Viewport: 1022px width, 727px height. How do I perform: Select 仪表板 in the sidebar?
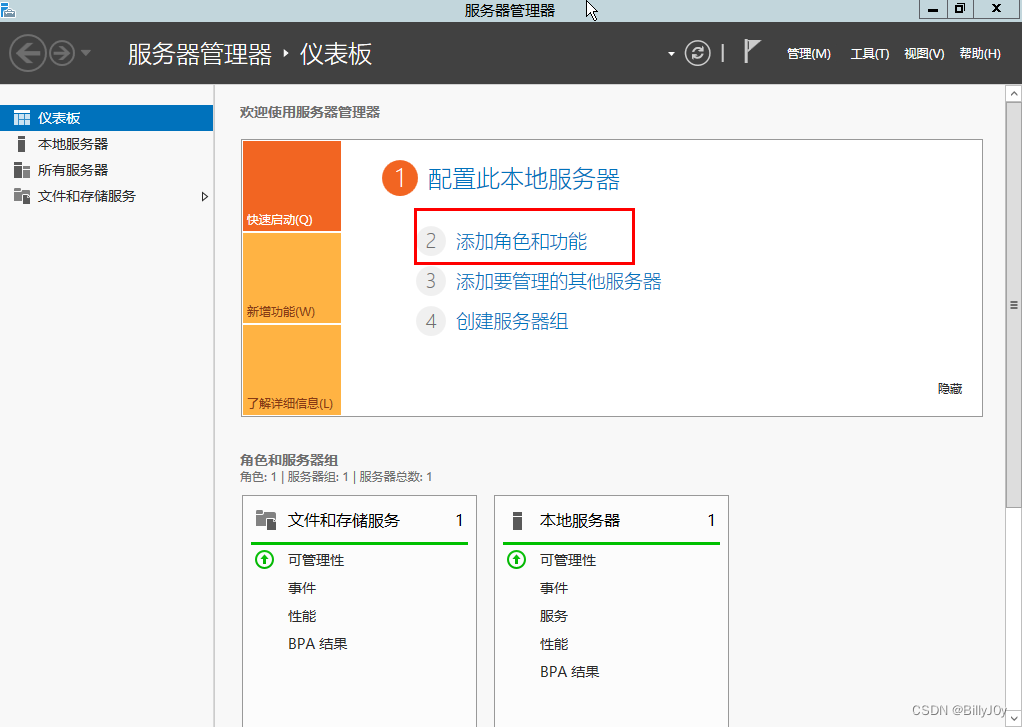[x=106, y=118]
